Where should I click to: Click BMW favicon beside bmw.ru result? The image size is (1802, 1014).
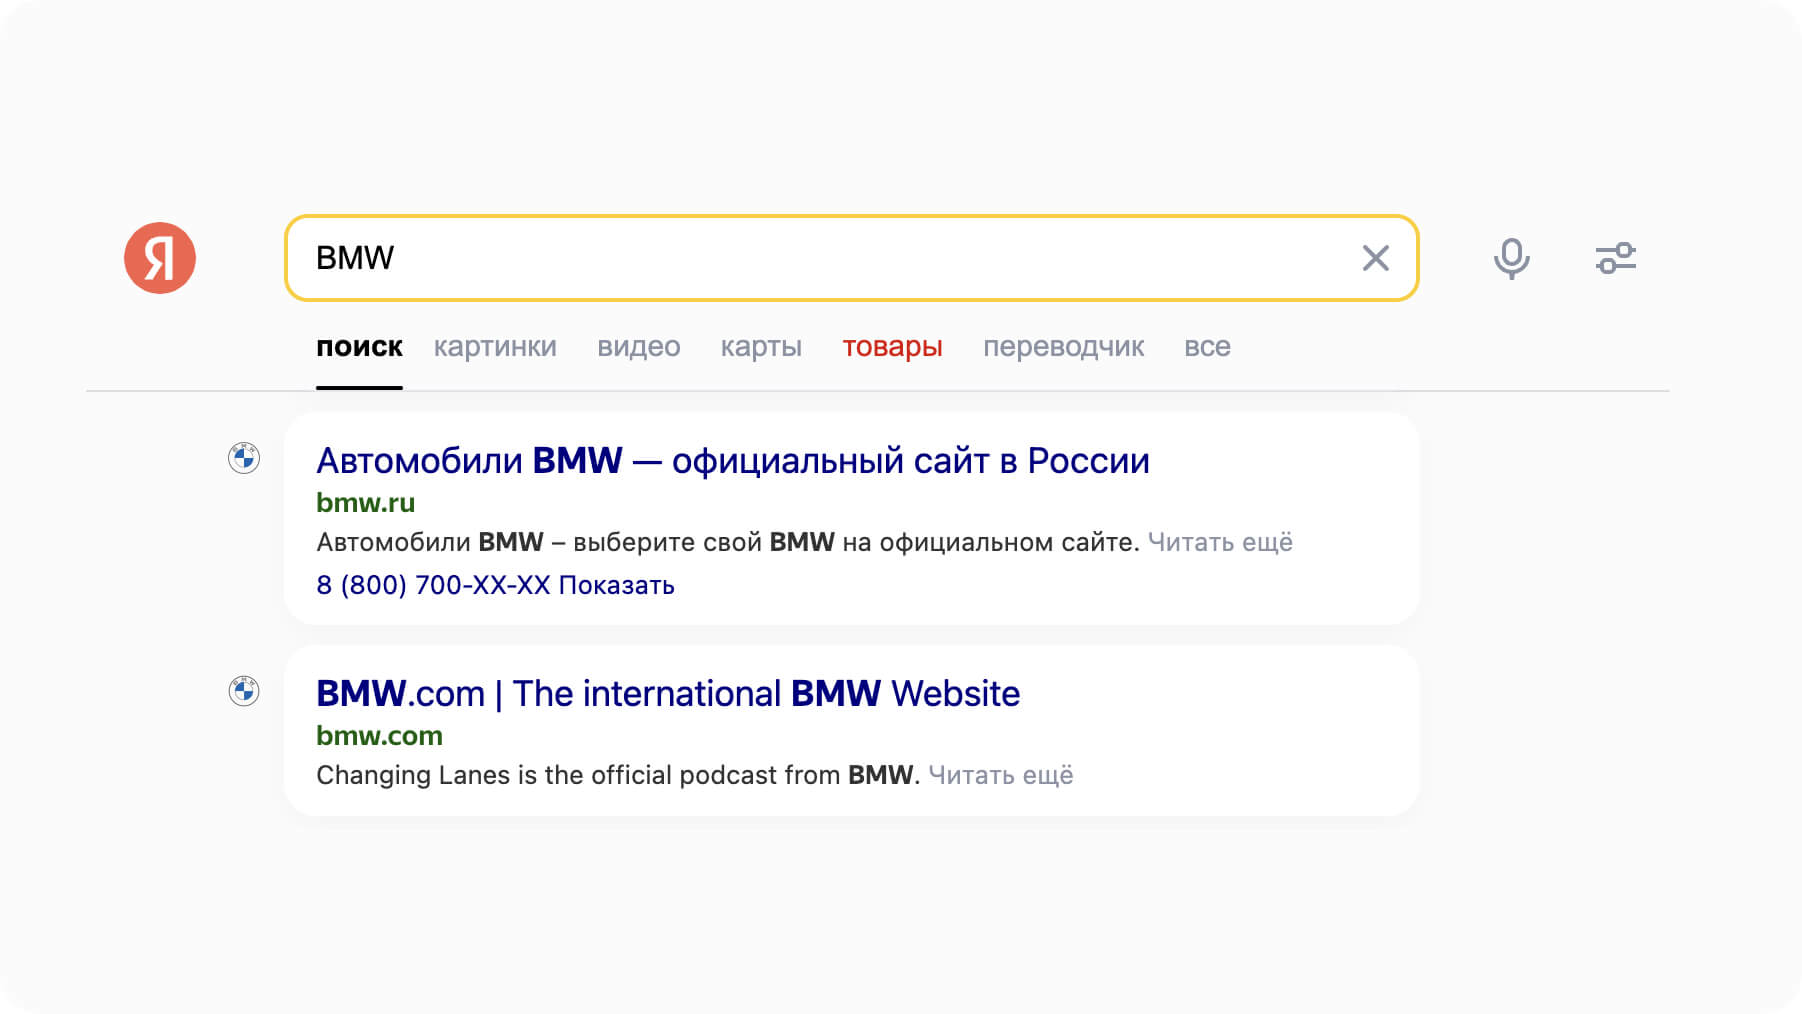click(244, 458)
